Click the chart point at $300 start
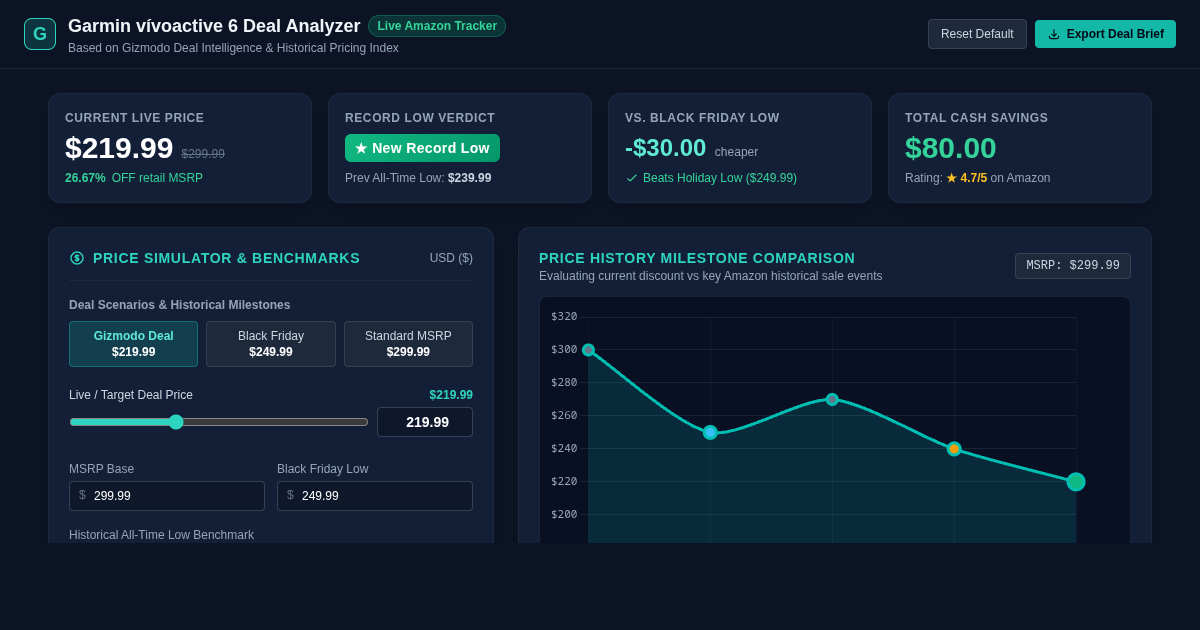Image resolution: width=1200 pixels, height=630 pixels. [x=588, y=350]
